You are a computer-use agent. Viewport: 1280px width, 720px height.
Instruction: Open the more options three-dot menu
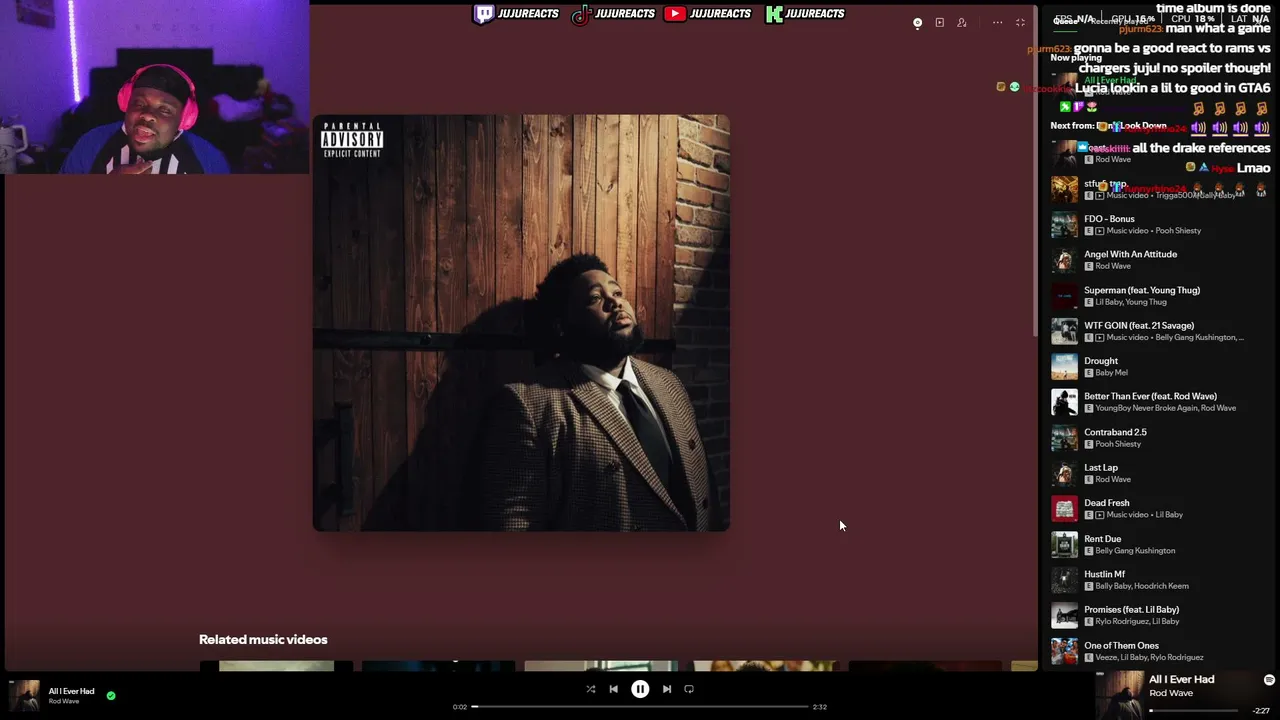(x=997, y=22)
